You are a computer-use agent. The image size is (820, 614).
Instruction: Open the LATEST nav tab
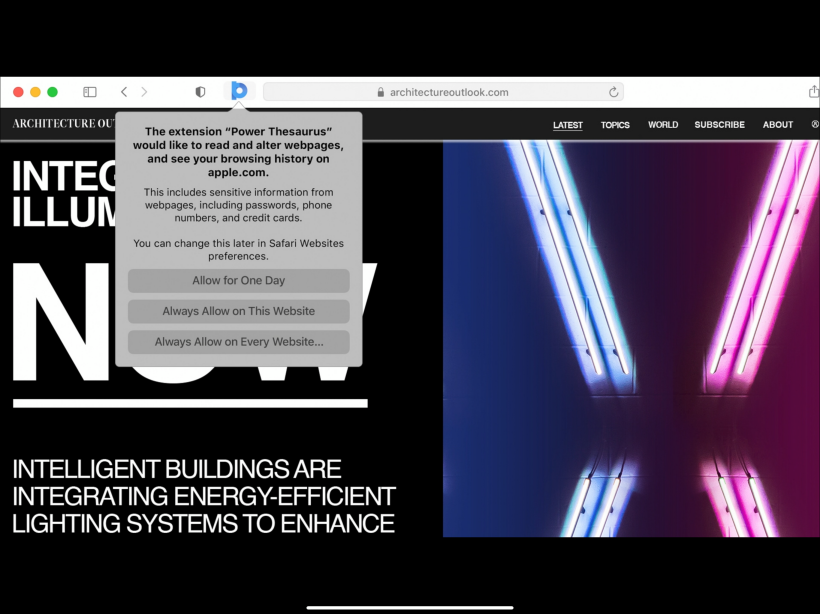567,125
